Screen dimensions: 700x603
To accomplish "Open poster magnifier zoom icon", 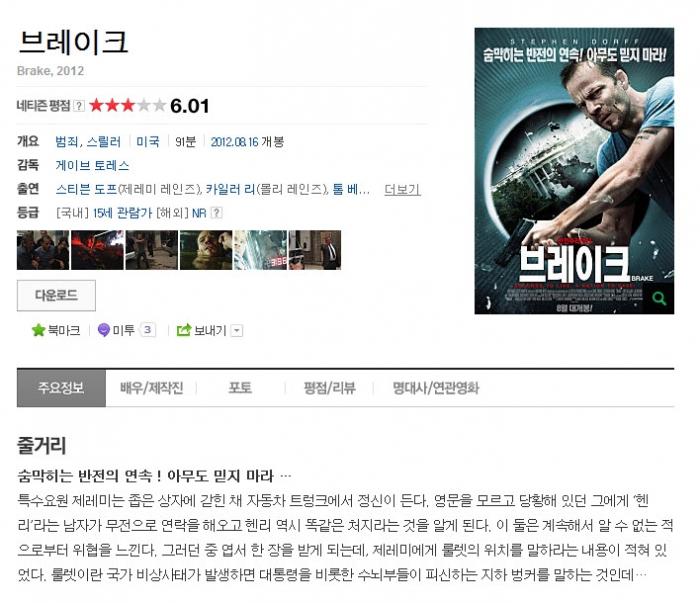I will (659, 298).
